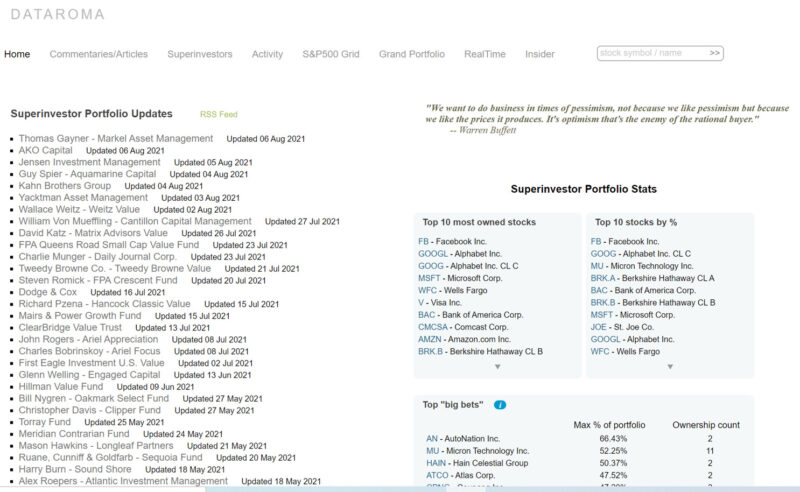
Task: Go to the S&P500 Grid page
Action: [331, 54]
